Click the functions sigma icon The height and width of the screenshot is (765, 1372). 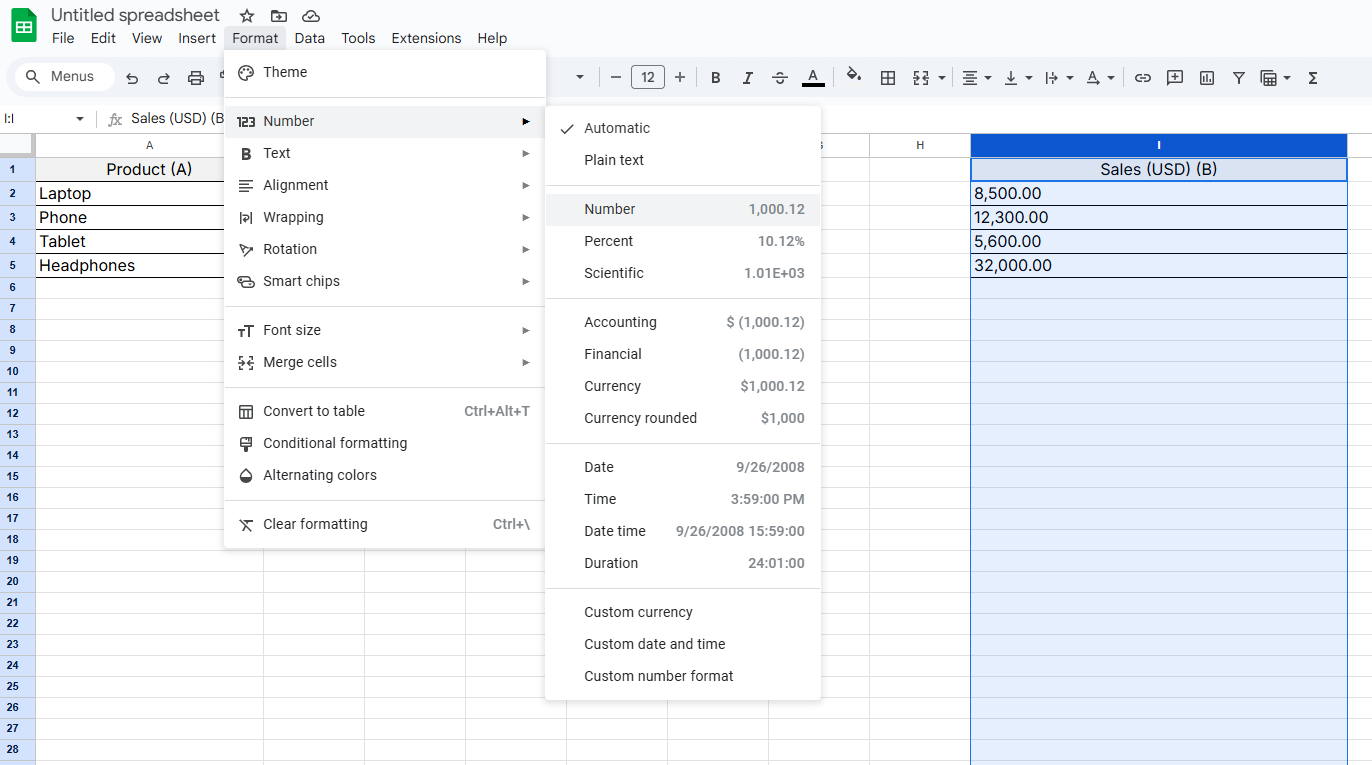click(x=1313, y=78)
